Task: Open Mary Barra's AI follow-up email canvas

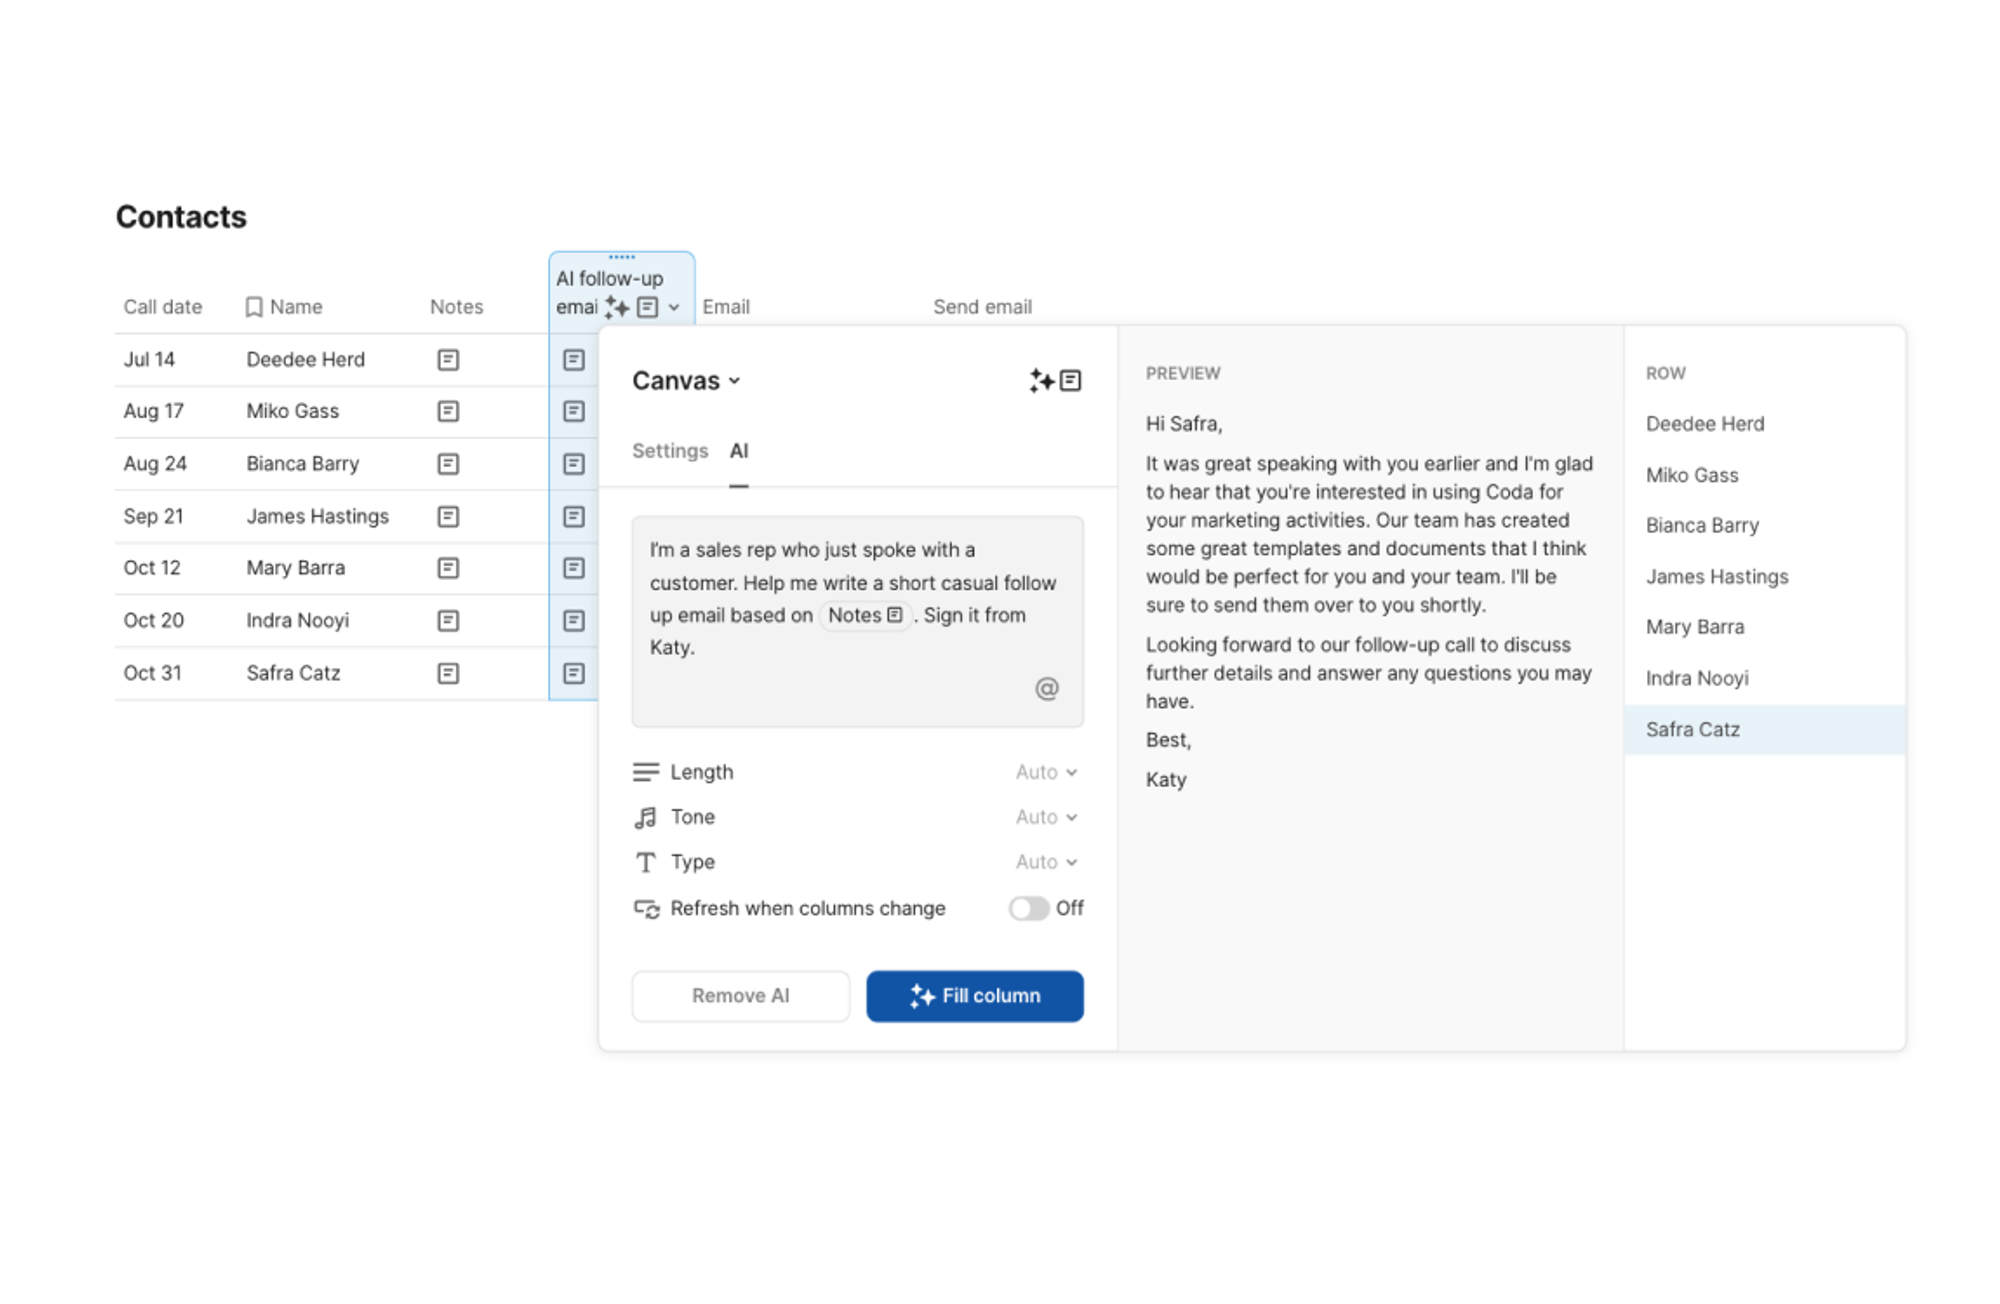Action: point(573,569)
